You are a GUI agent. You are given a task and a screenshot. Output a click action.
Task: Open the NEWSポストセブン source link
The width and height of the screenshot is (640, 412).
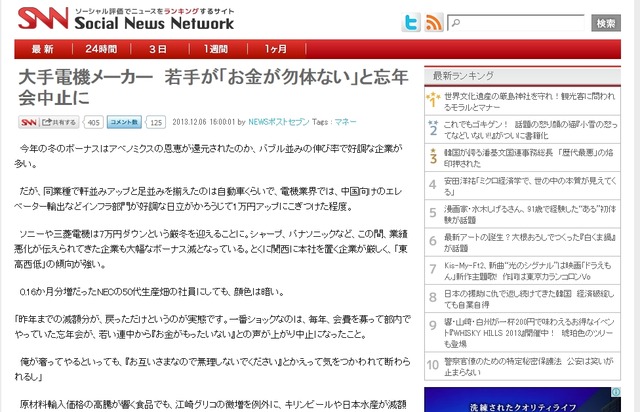point(279,122)
